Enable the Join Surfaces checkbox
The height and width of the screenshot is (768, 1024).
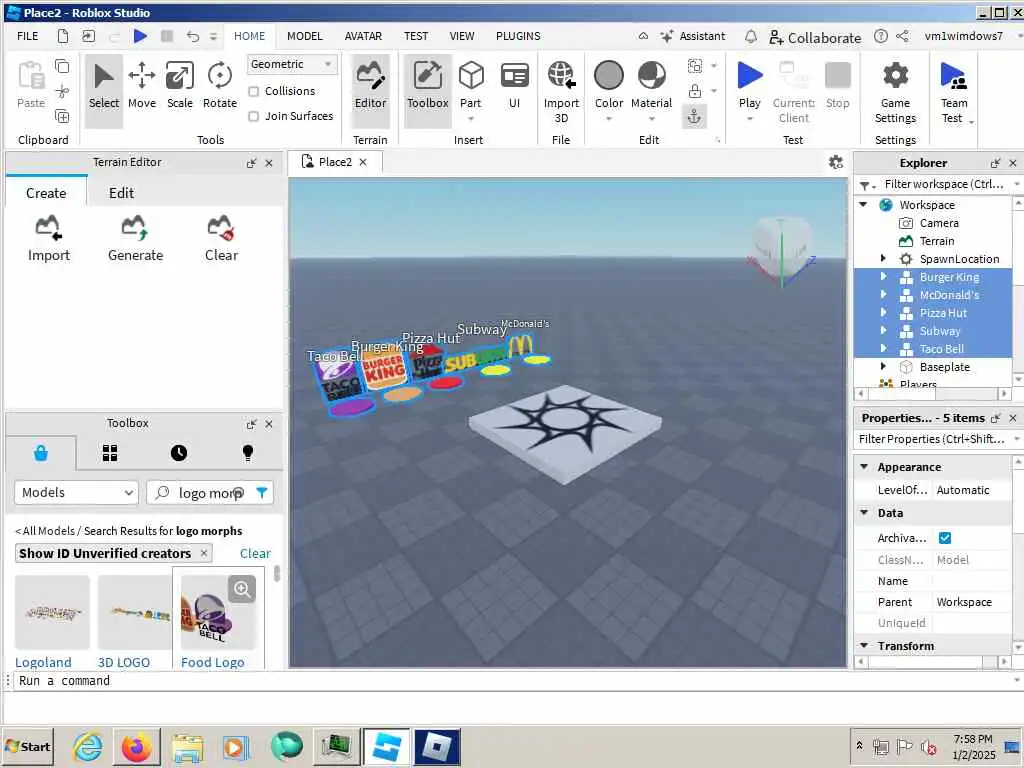[x=254, y=116]
